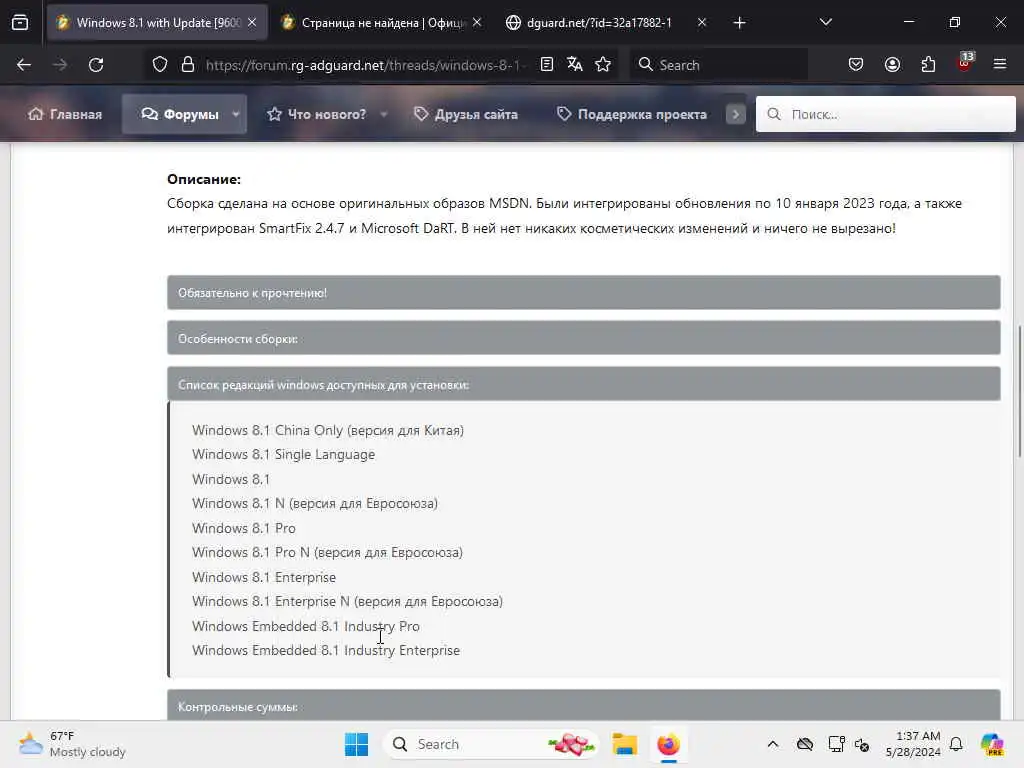Select text Windows 8.1 China Only
Screen dimensions: 1024x768
pyautogui.click(x=267, y=430)
